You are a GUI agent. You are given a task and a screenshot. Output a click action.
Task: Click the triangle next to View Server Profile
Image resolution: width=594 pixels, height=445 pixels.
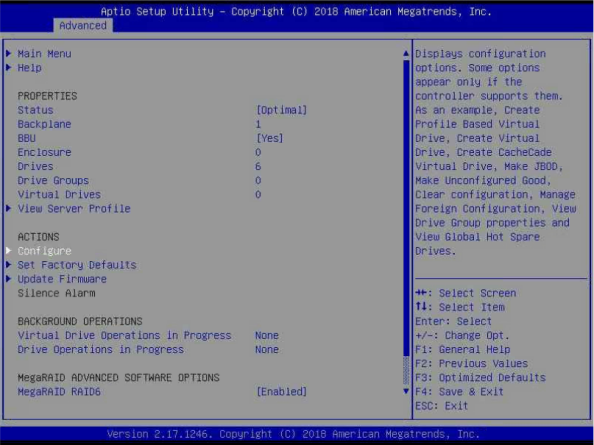coord(8,208)
